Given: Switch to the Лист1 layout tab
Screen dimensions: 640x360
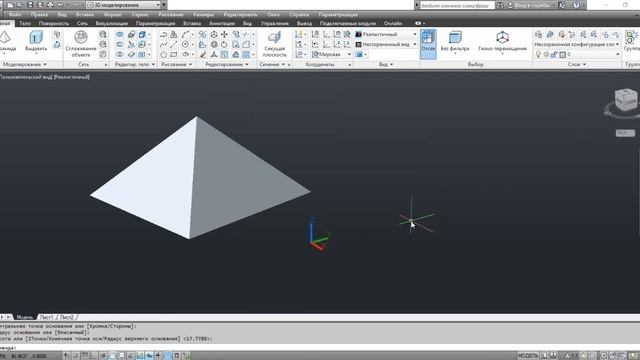Looking at the screenshot, I should coord(47,317).
